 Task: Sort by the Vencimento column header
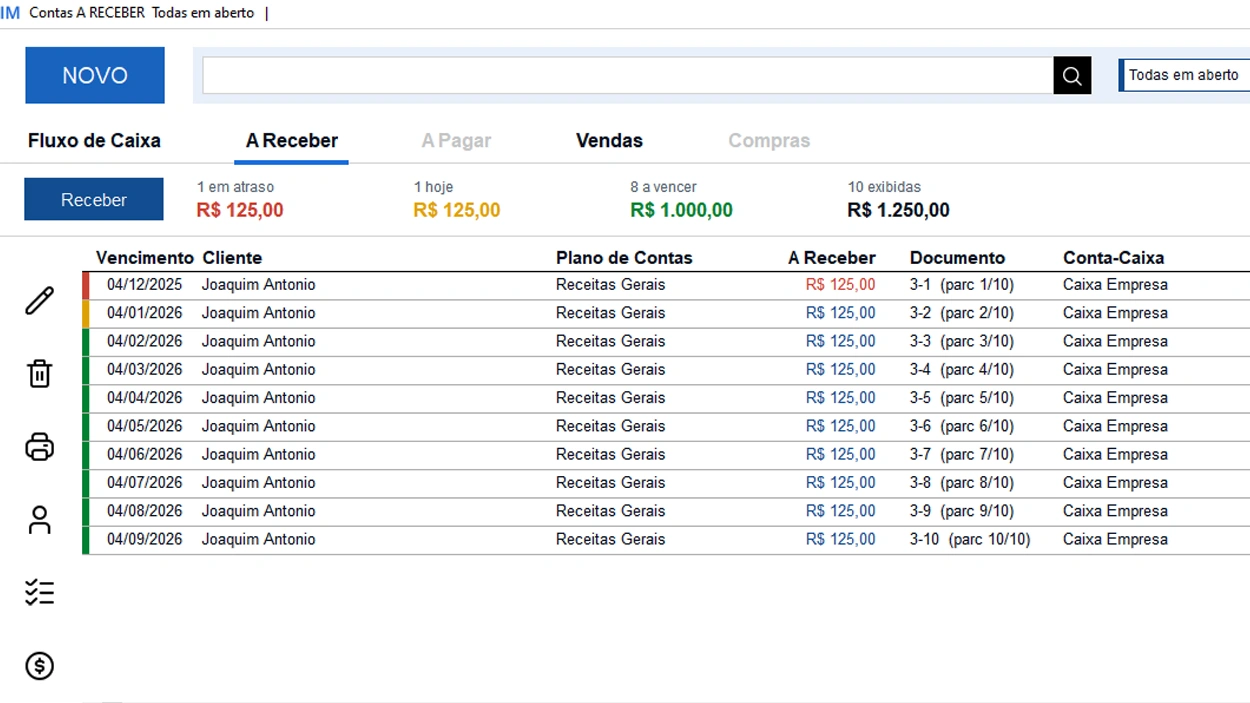144,258
